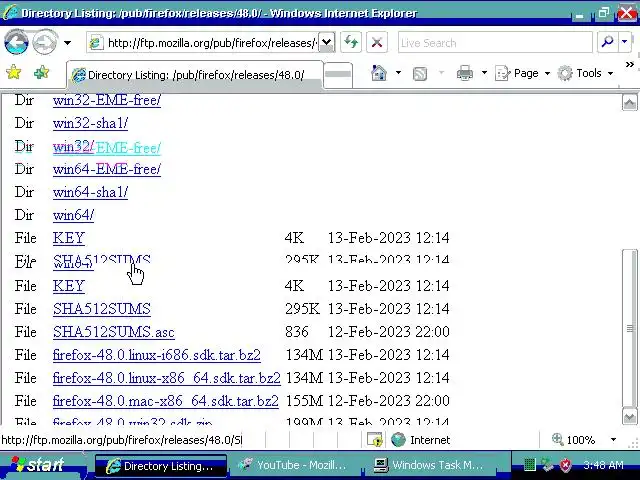Viewport: 640px width, 480px height.
Task: Open the search provider options dropdown
Action: click(x=624, y=42)
